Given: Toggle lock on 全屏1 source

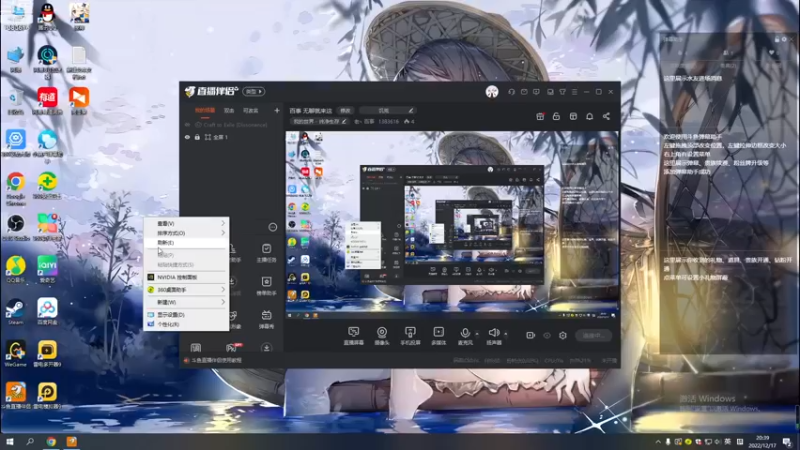Looking at the screenshot, I should (x=197, y=137).
